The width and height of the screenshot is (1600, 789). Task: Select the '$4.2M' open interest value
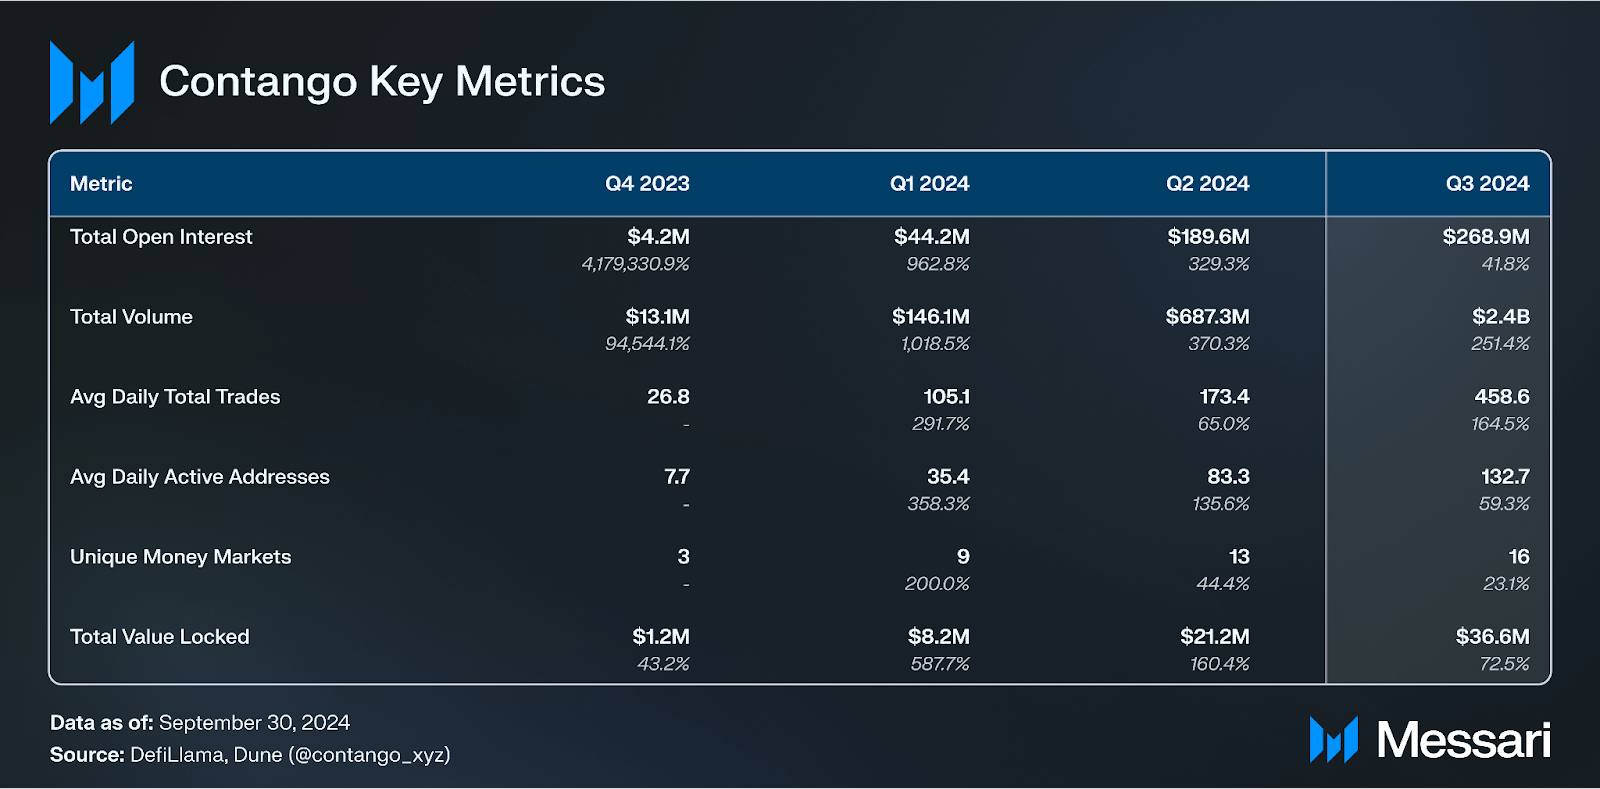658,237
